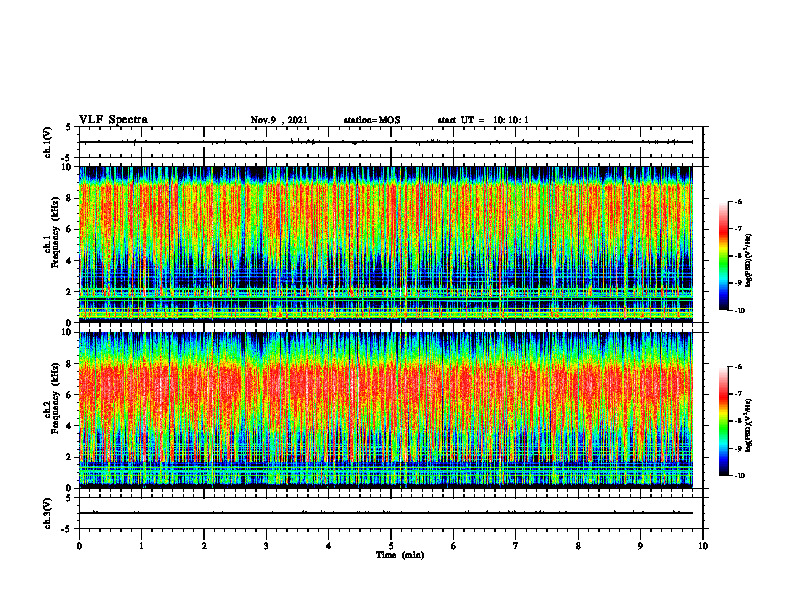Click the x-axis tick label "3" minutes
This screenshot has width=792, height=612.
(x=266, y=546)
